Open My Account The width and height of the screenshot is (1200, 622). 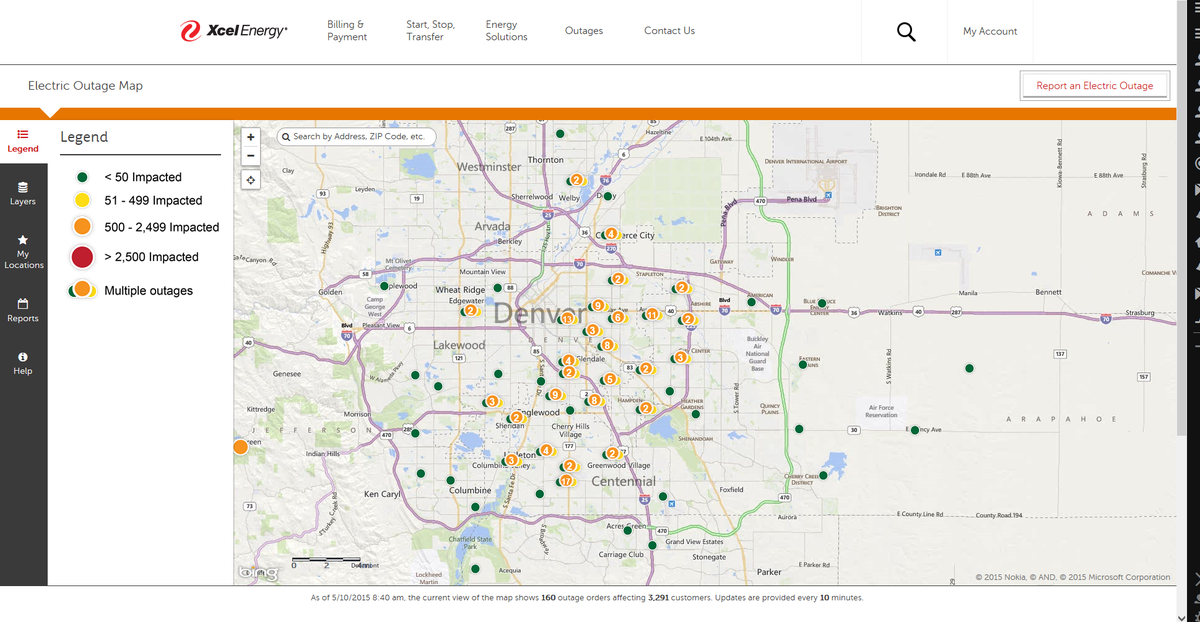tap(989, 31)
